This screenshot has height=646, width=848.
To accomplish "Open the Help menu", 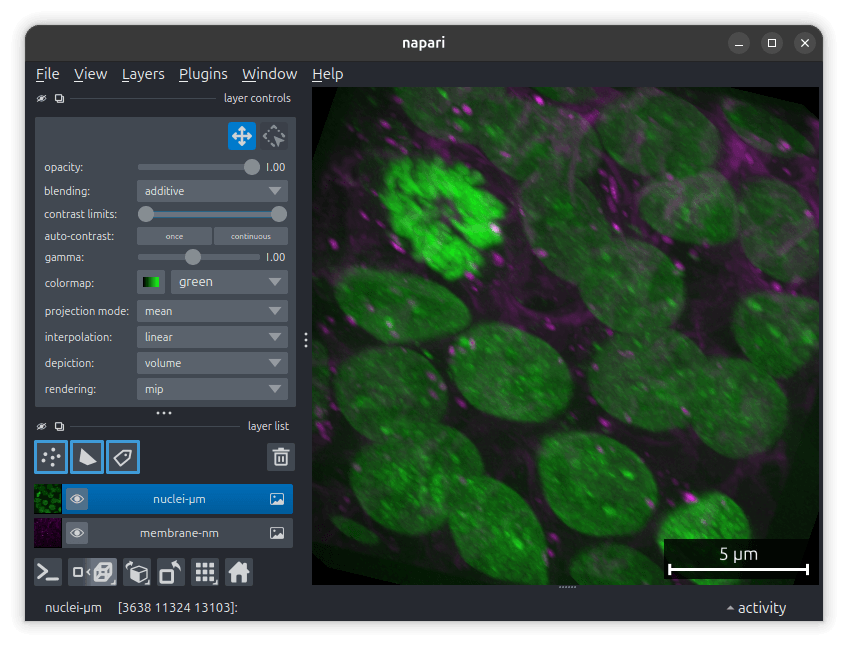I will pyautogui.click(x=328, y=74).
